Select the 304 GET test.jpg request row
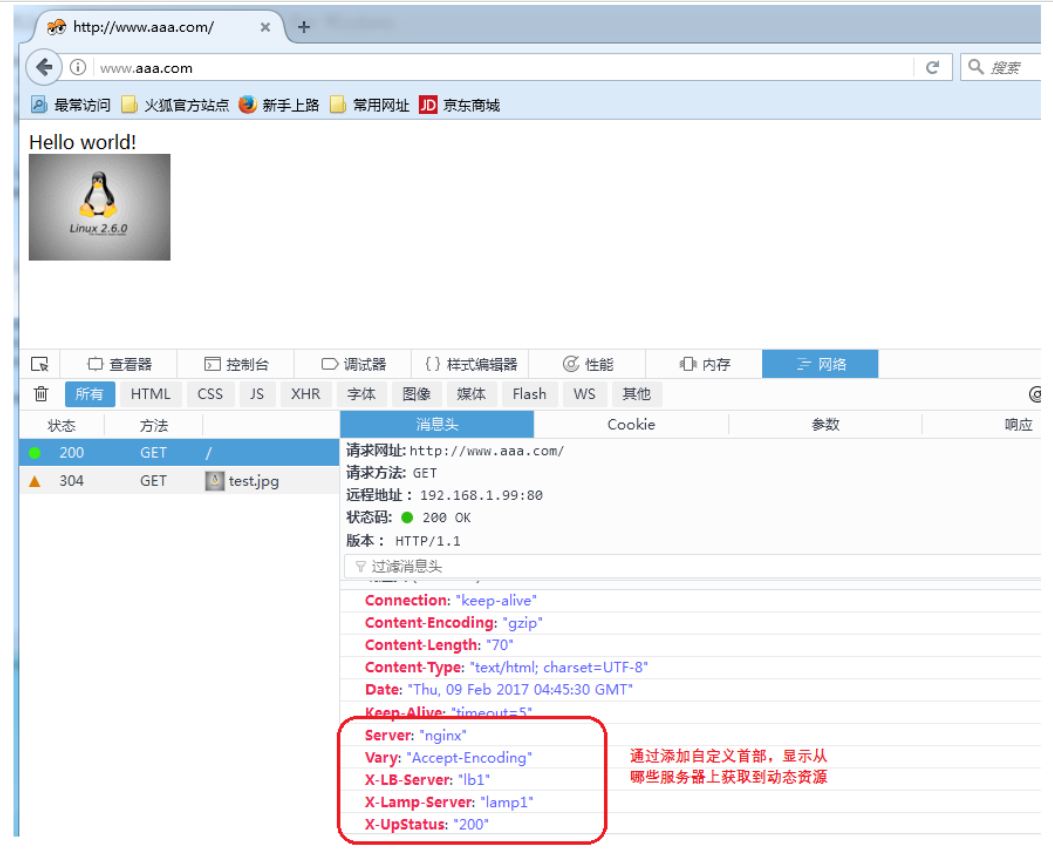The image size is (1053, 853). coord(179,481)
